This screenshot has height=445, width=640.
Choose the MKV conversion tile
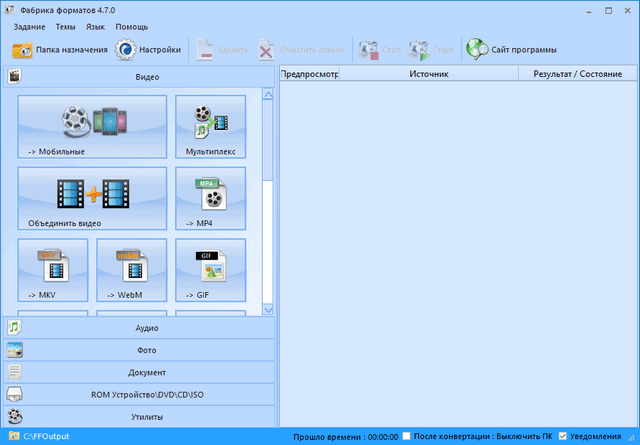pos(52,270)
